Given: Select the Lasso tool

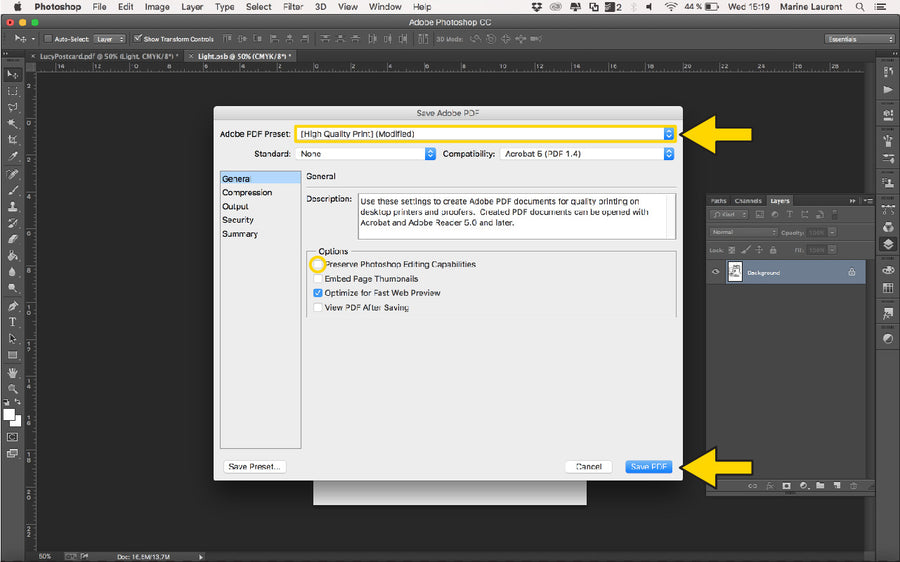Looking at the screenshot, I should point(12,107).
